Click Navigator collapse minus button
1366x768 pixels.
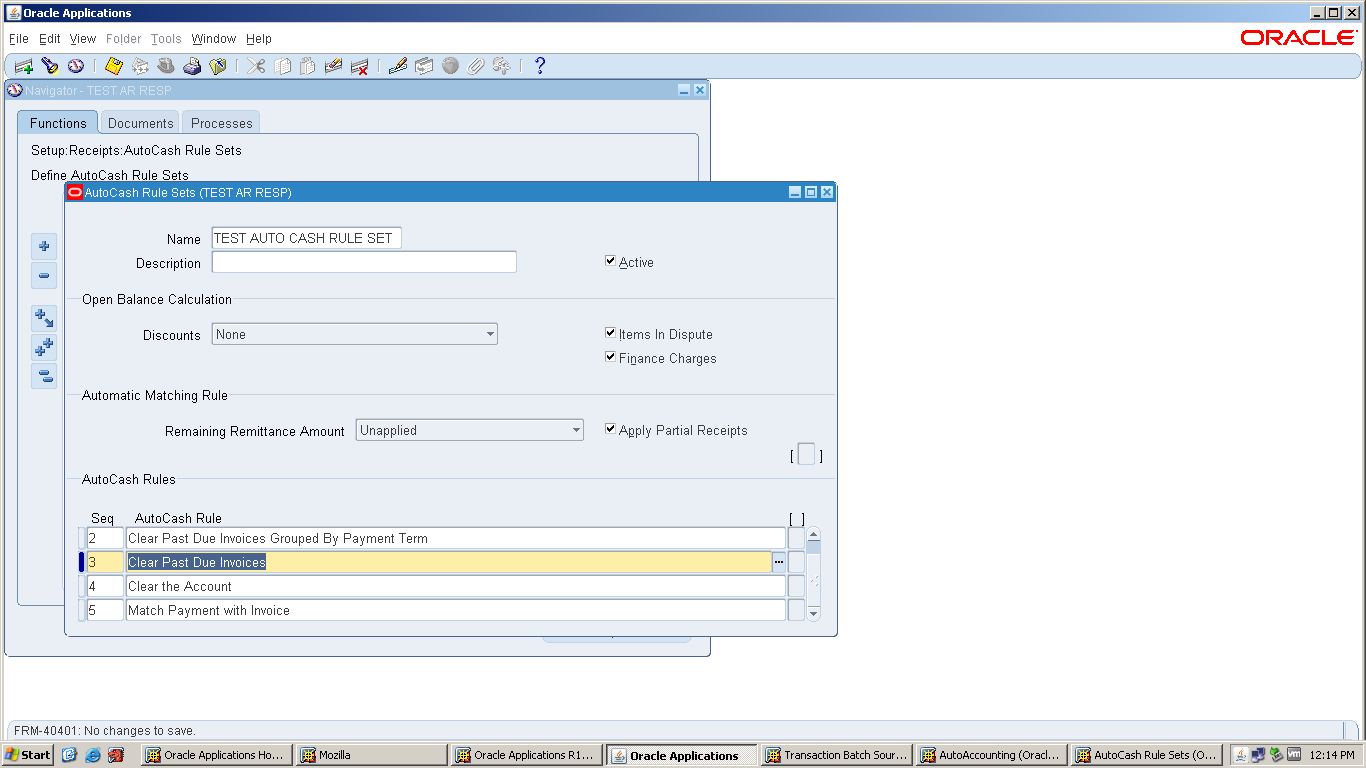click(44, 276)
